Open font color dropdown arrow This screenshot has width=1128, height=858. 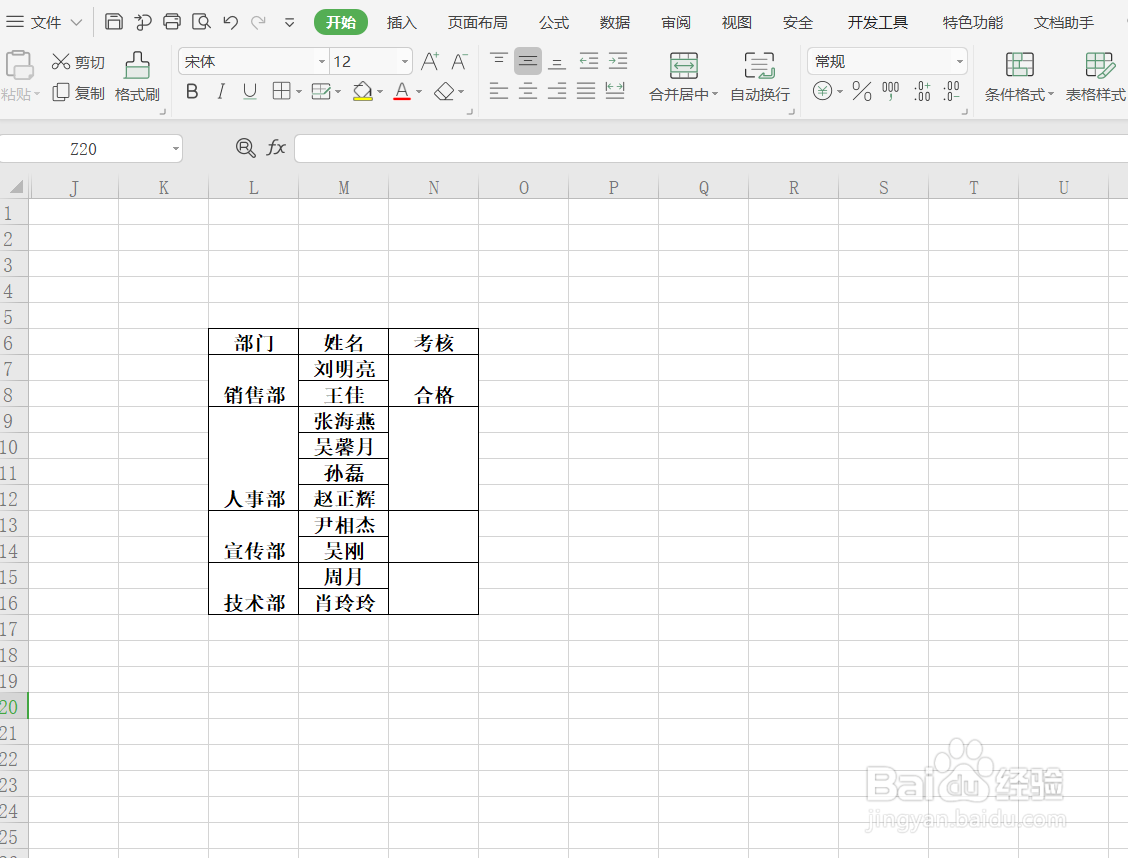(419, 92)
